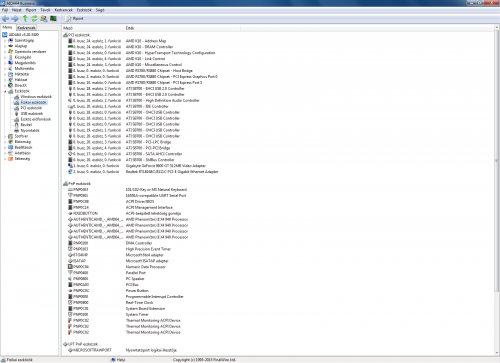Refresh the page with green circular arrows
Image resolution: width=500 pixels, height=363 pixels.
[34, 19]
